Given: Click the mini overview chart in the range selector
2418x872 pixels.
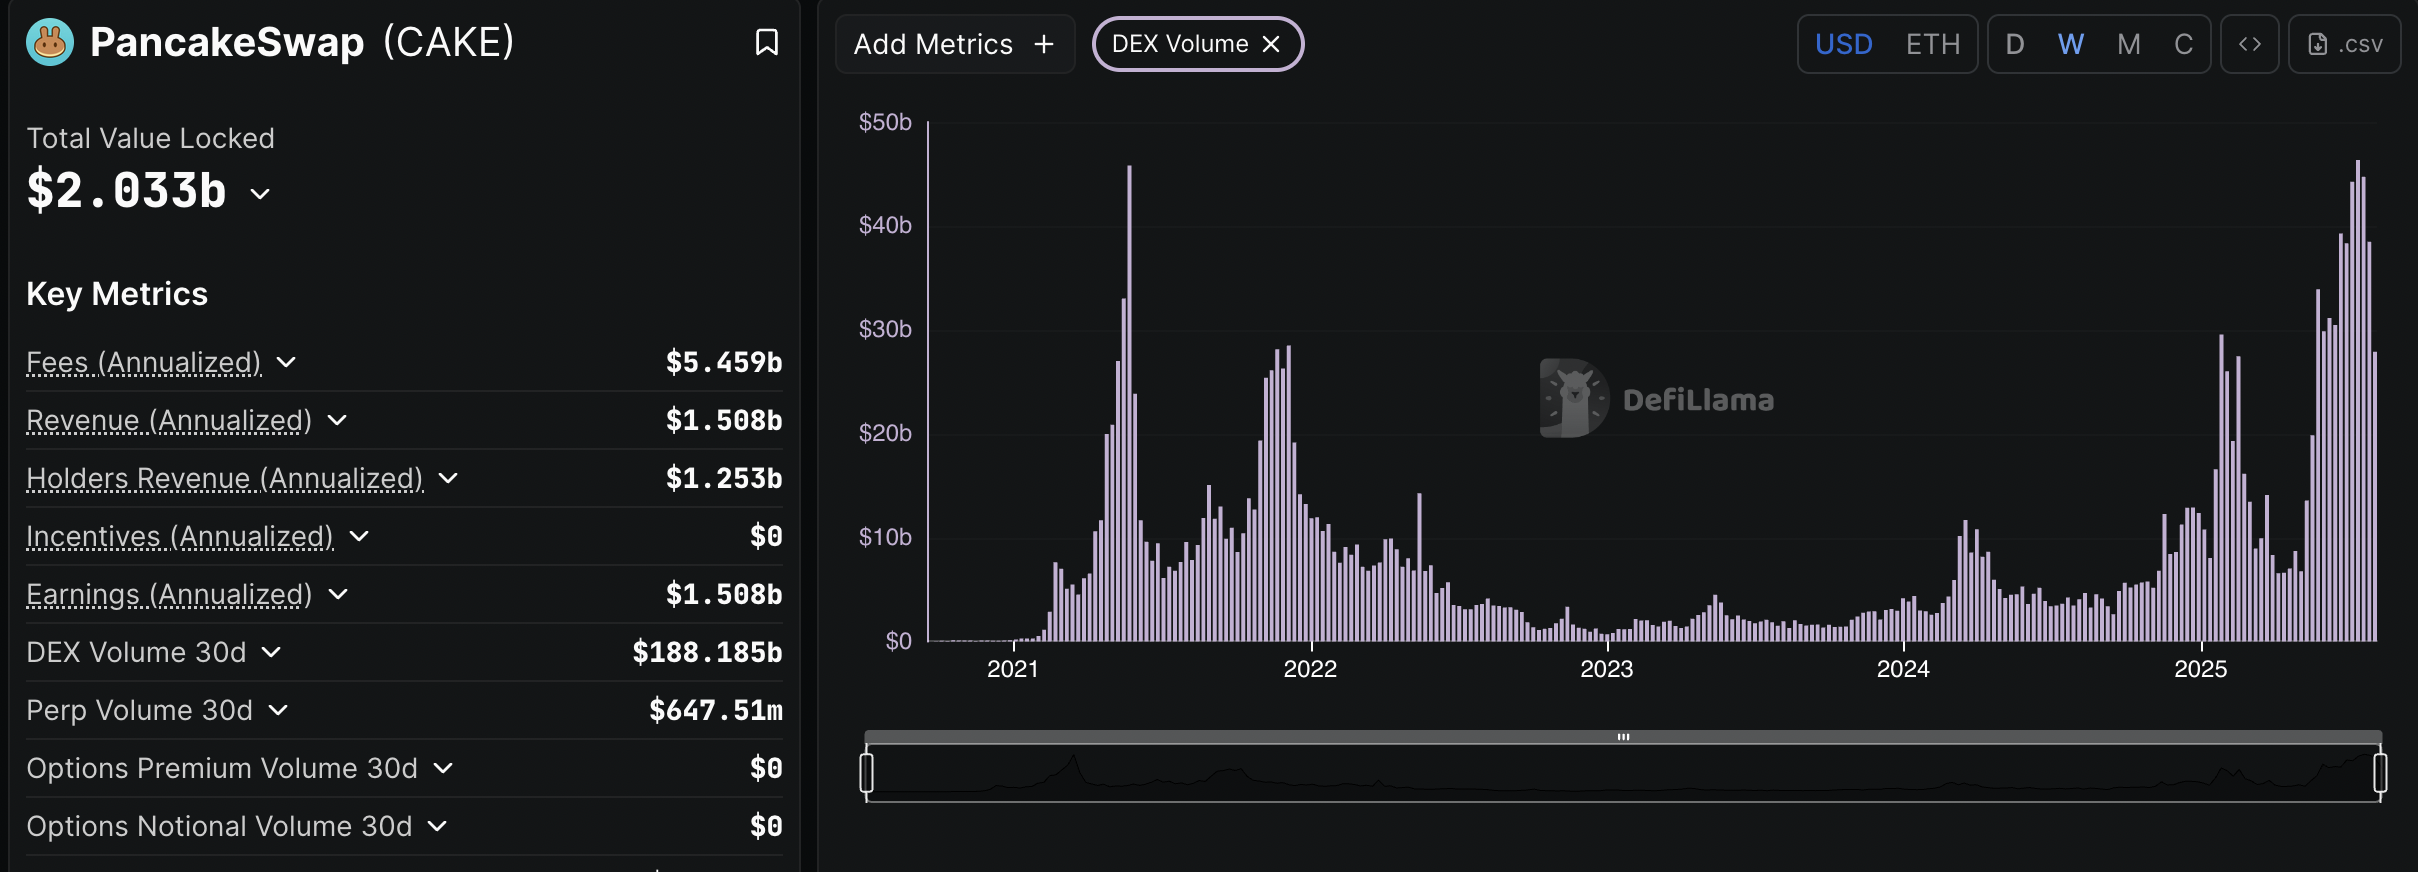Looking at the screenshot, I should pos(1623,773).
